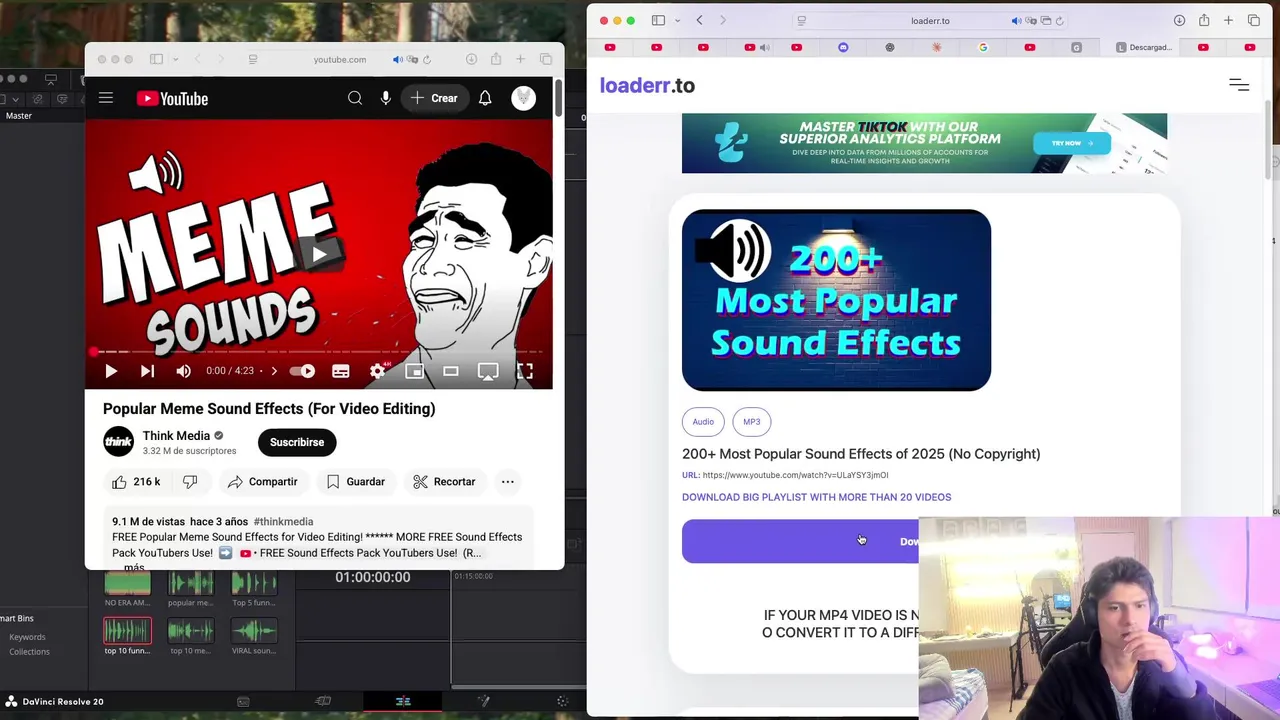This screenshot has height=720, width=1280.
Task: Show downloads in loaderr.to Safari window
Action: pyautogui.click(x=1179, y=21)
